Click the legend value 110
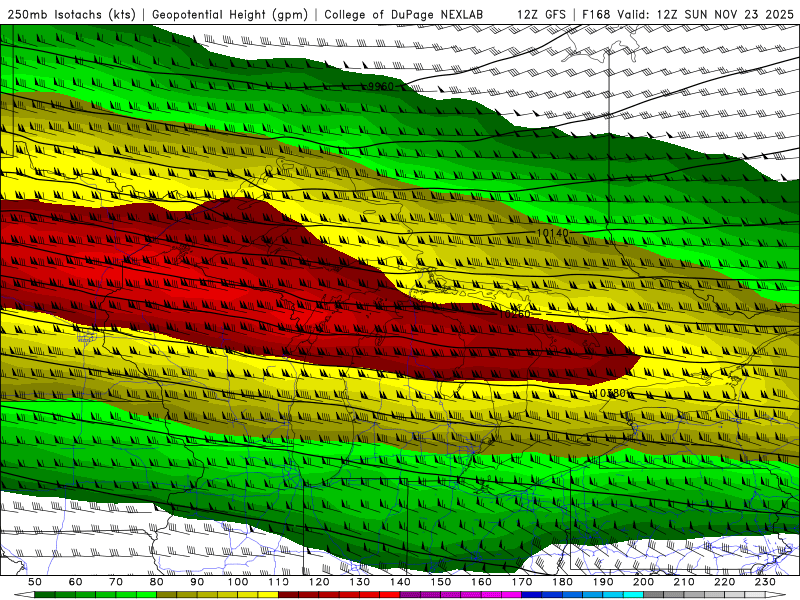800x600 pixels. coord(278,582)
